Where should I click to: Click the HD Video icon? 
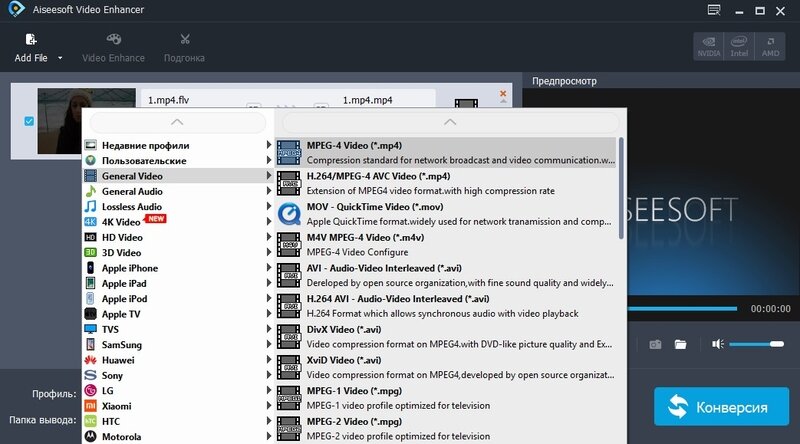[90, 237]
